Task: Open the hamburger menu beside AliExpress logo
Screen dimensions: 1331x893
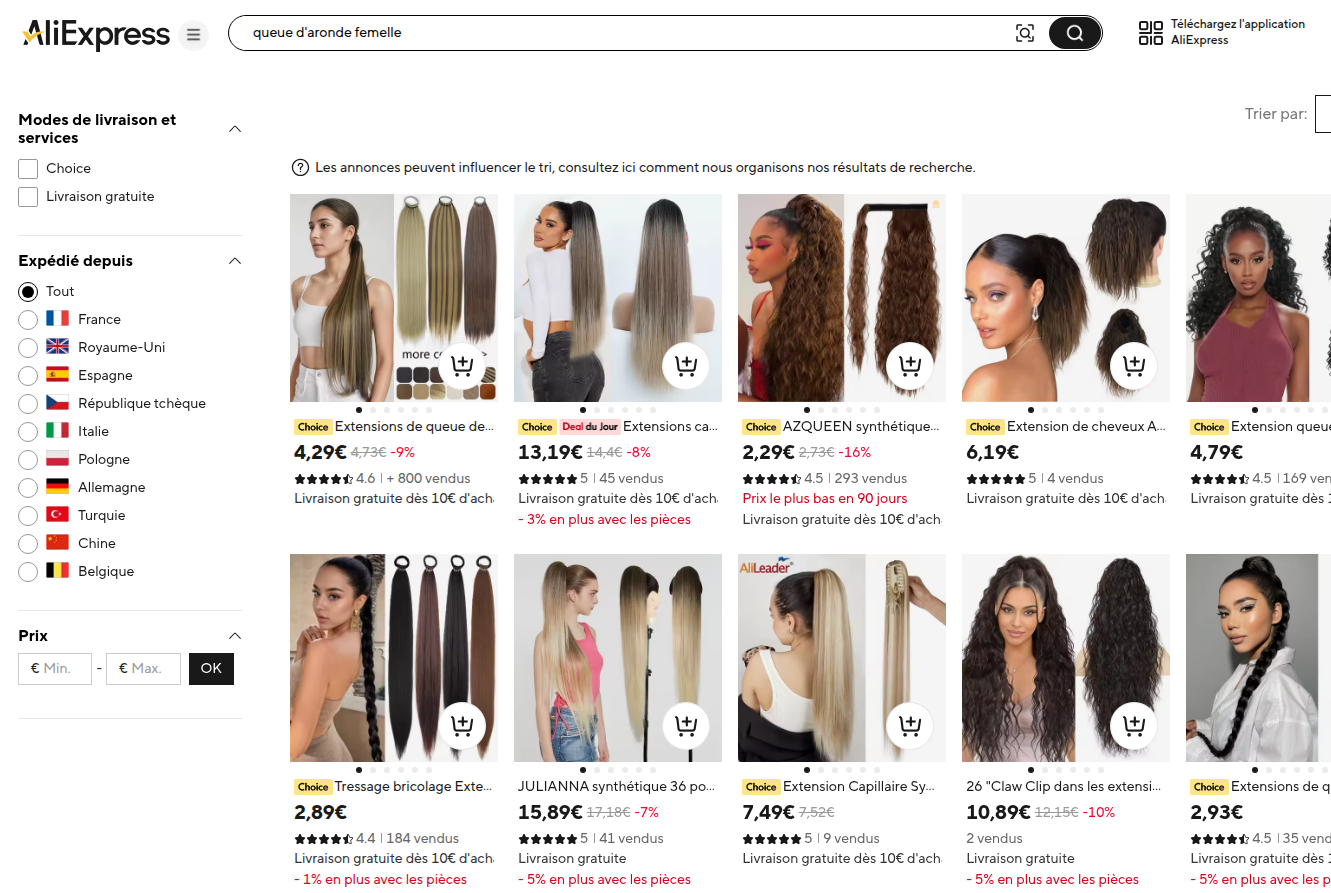Action: (x=193, y=35)
